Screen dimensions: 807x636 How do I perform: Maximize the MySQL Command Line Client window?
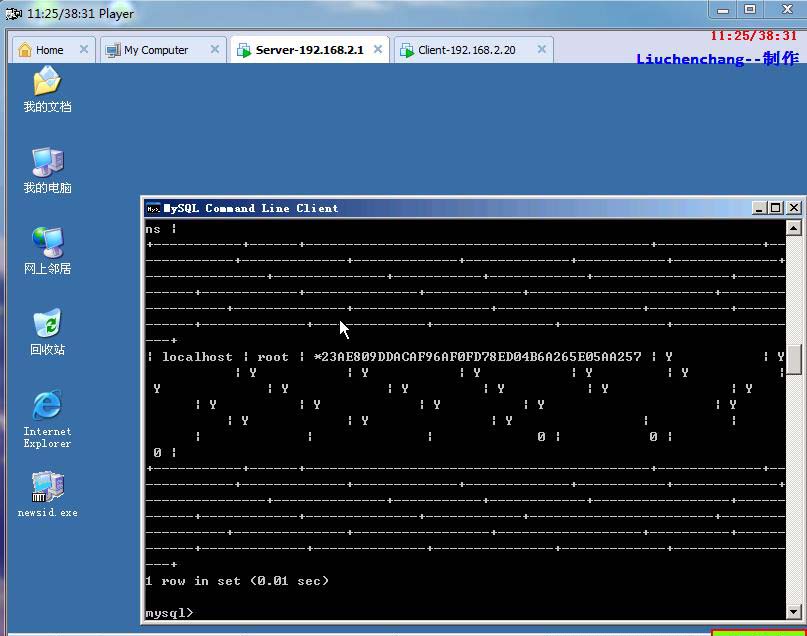776,208
